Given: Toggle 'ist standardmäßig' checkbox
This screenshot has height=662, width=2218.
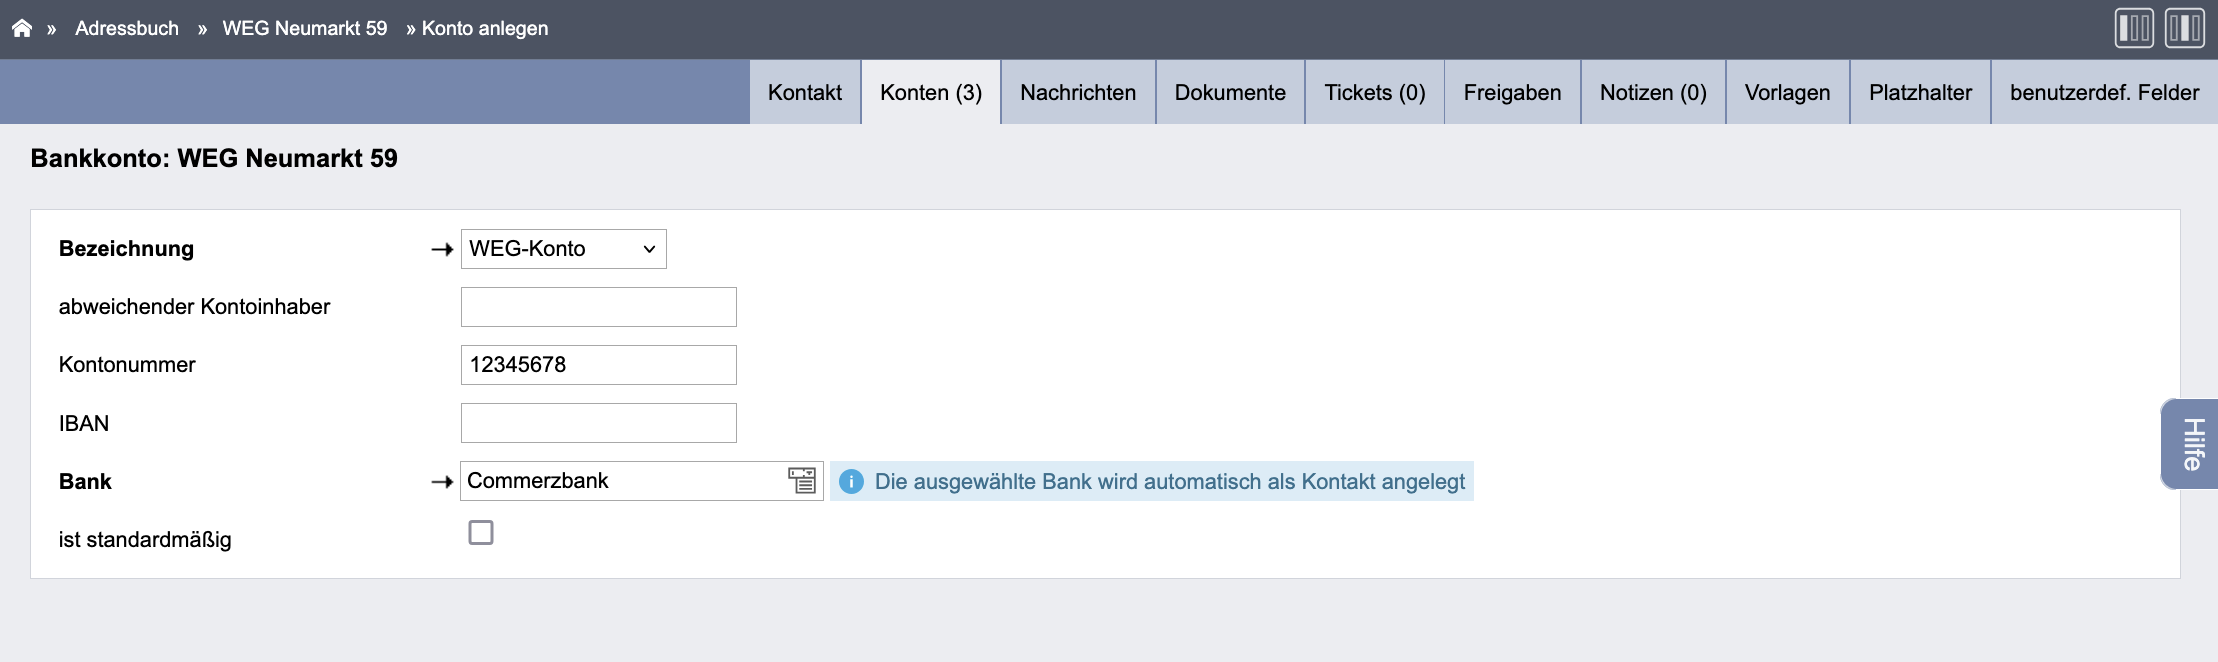Looking at the screenshot, I should point(481,533).
